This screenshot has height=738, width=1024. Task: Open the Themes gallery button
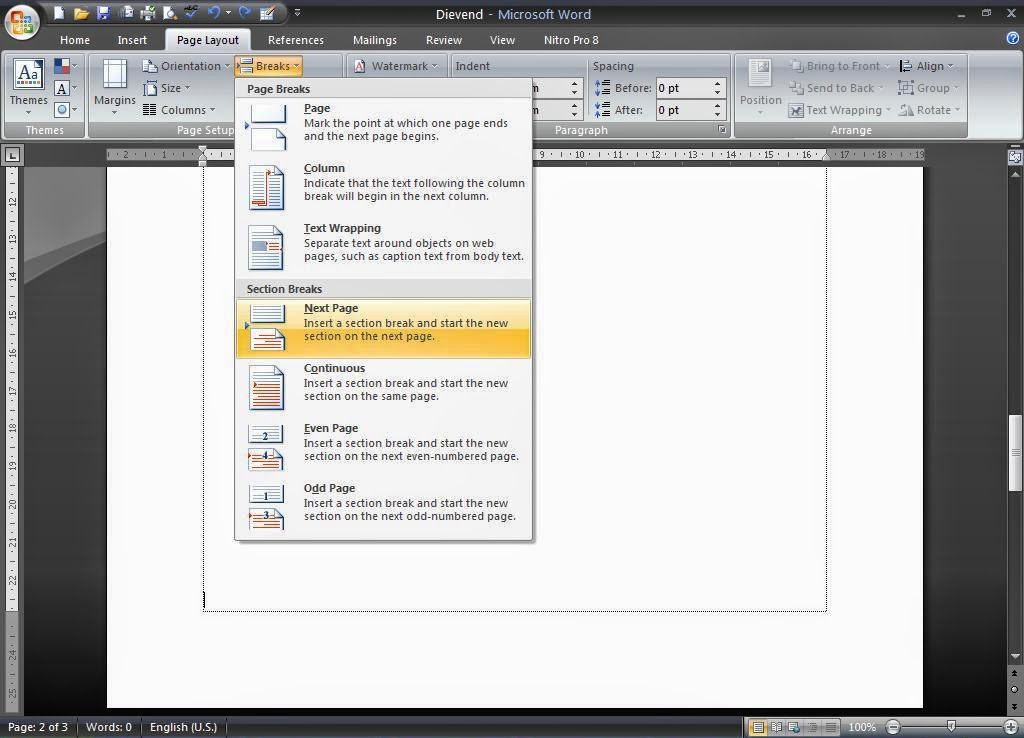(x=28, y=88)
